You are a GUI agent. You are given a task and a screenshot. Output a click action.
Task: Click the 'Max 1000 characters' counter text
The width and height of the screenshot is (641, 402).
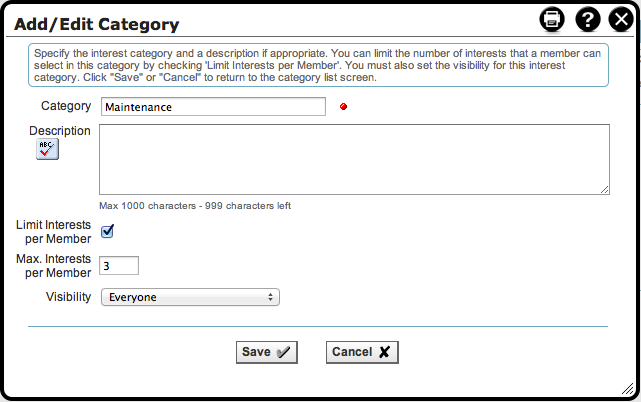click(196, 206)
